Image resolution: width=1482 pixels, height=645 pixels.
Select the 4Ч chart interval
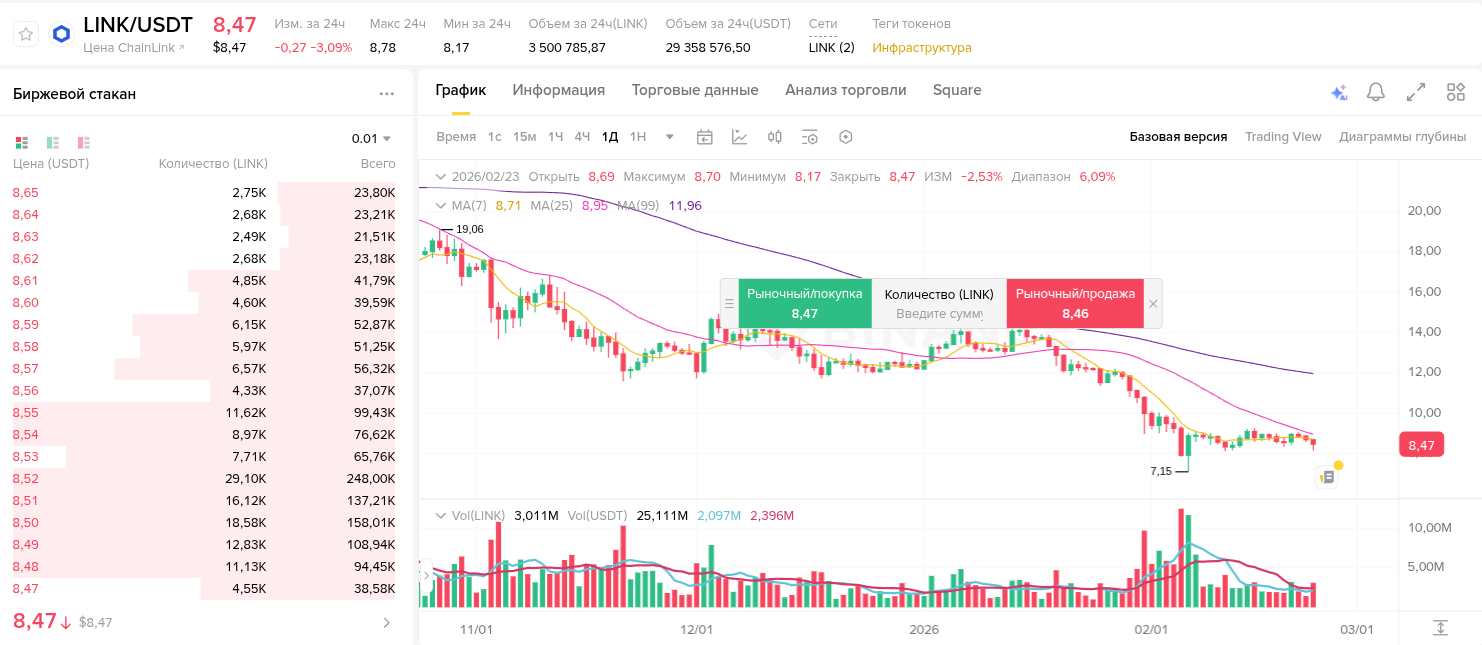coord(582,137)
